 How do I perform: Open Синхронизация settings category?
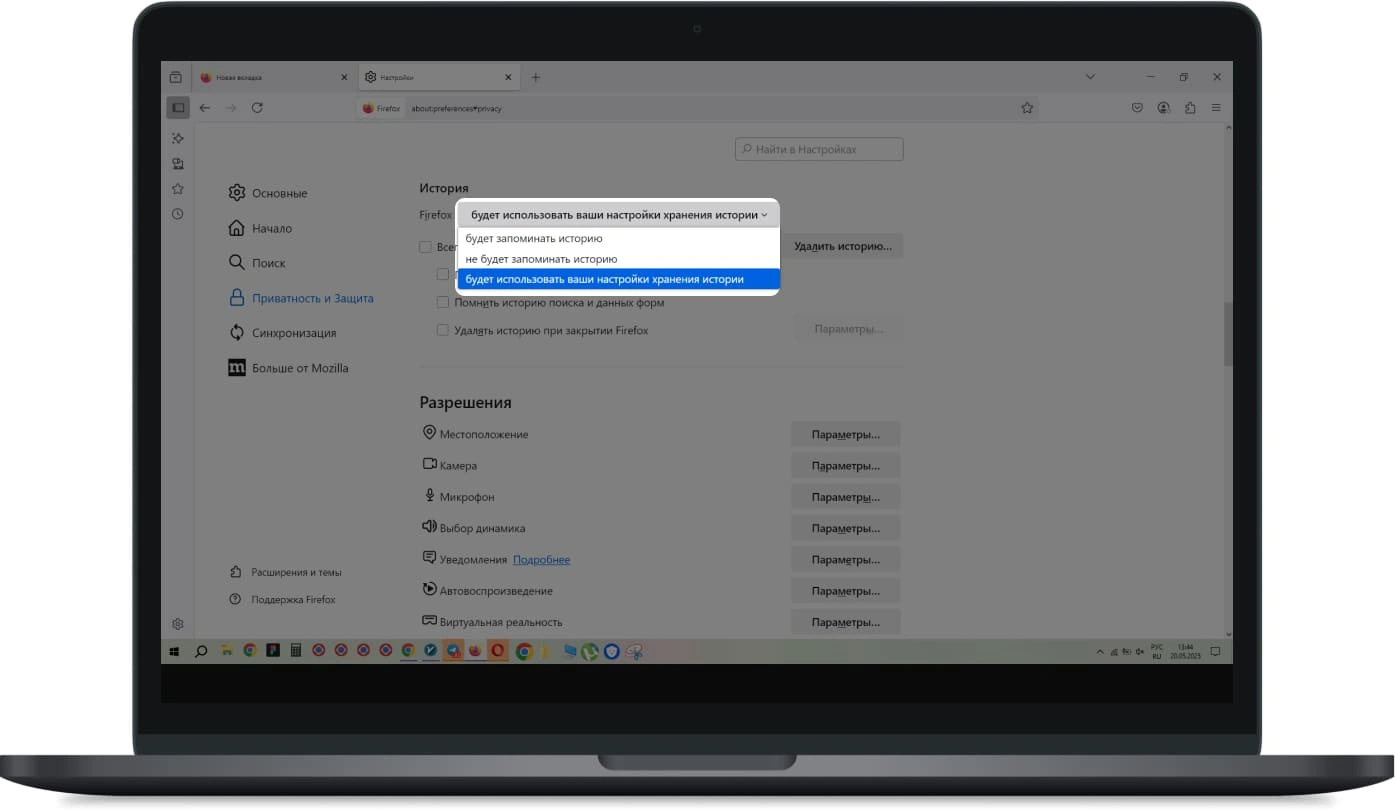(282, 333)
